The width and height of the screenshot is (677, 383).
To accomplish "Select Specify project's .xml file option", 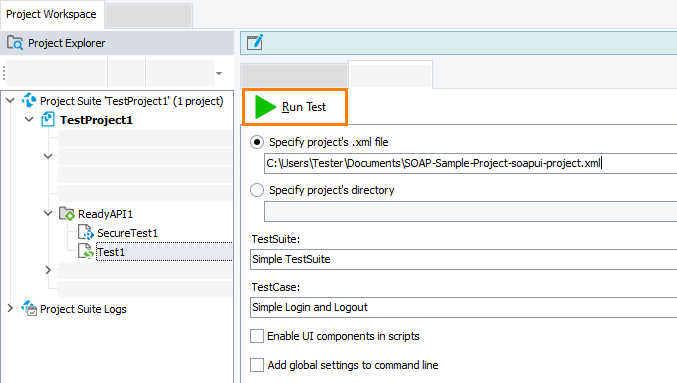I will pyautogui.click(x=257, y=142).
